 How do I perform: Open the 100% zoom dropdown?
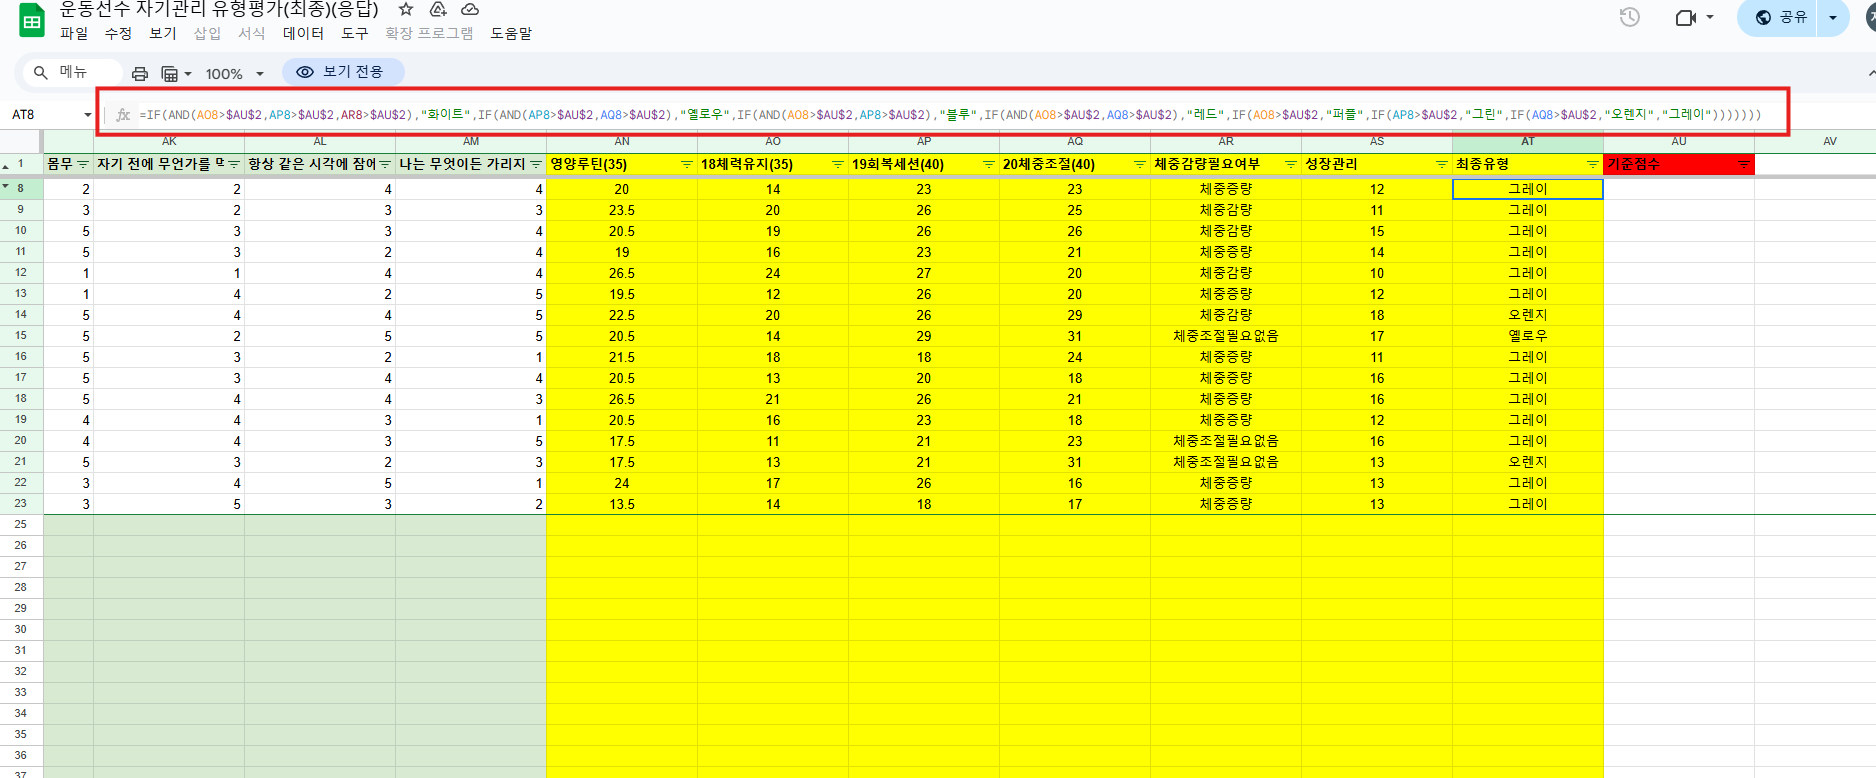click(234, 73)
